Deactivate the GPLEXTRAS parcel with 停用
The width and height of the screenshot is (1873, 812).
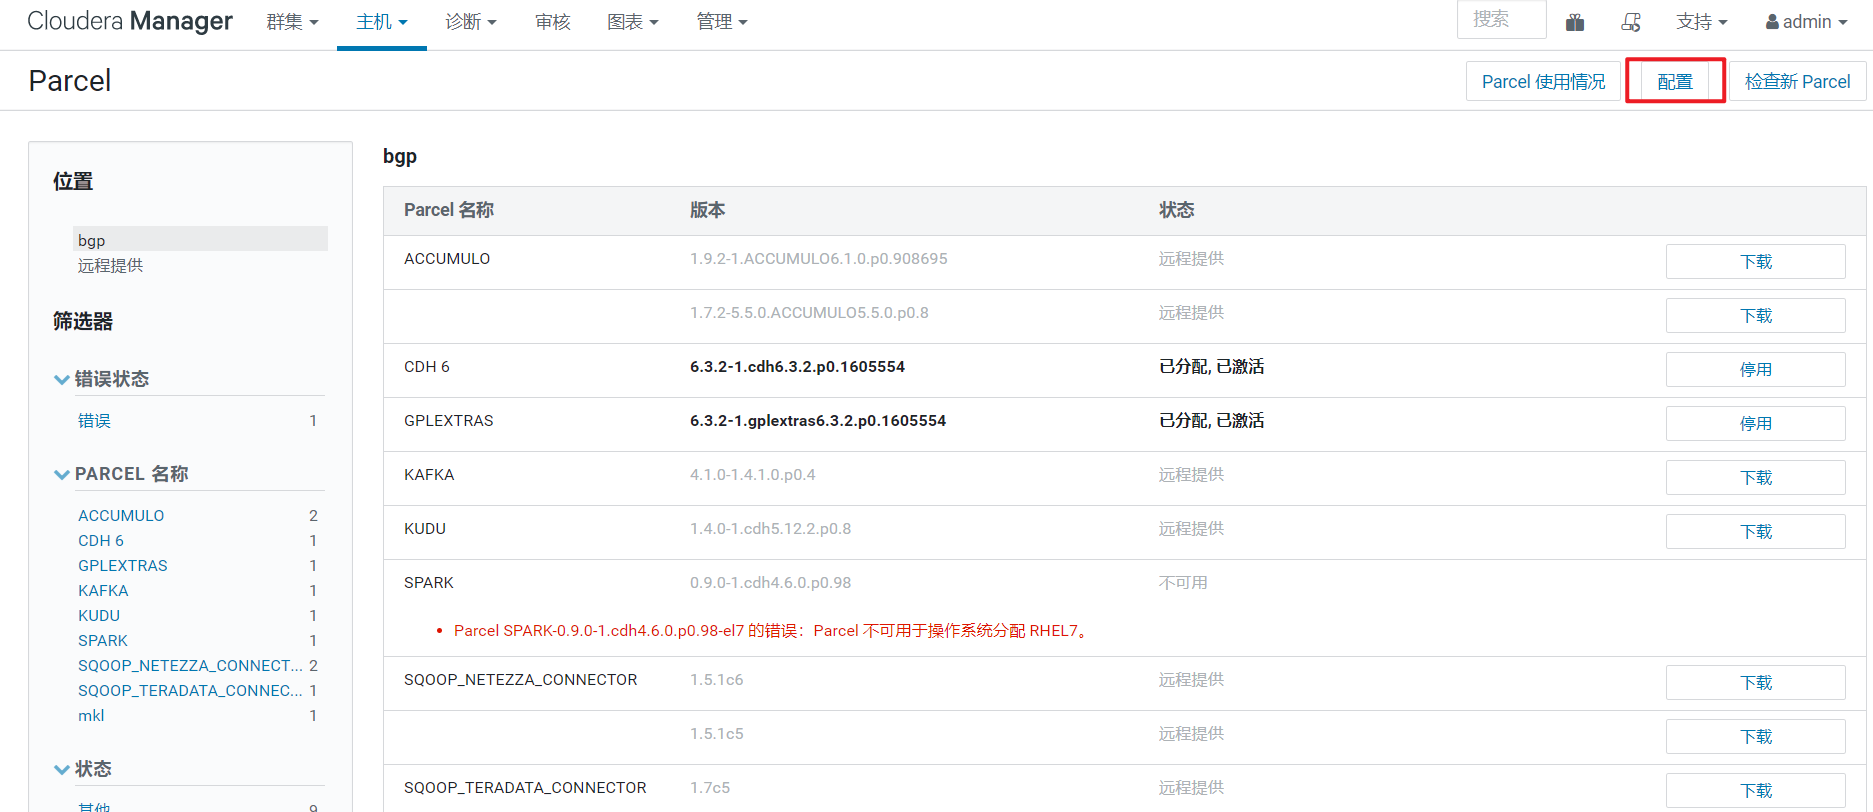pos(1755,424)
